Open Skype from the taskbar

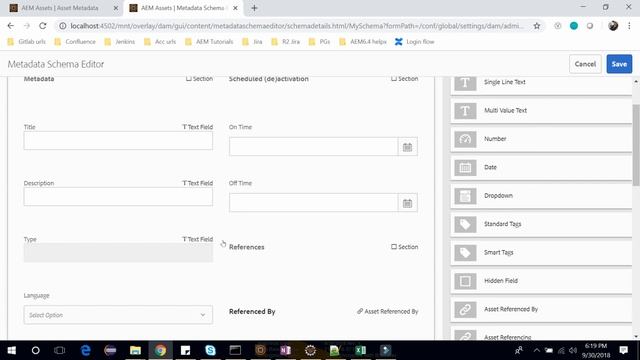tap(210, 350)
